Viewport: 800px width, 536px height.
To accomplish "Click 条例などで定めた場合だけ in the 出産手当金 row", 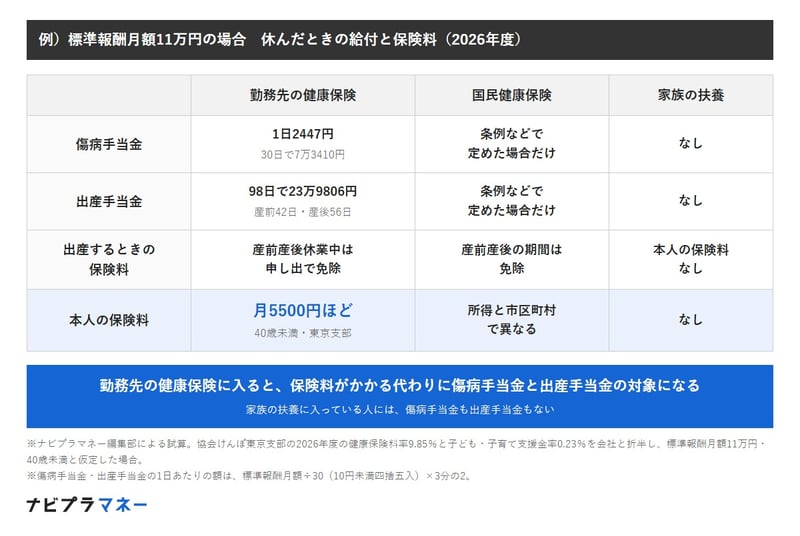I will [512, 200].
